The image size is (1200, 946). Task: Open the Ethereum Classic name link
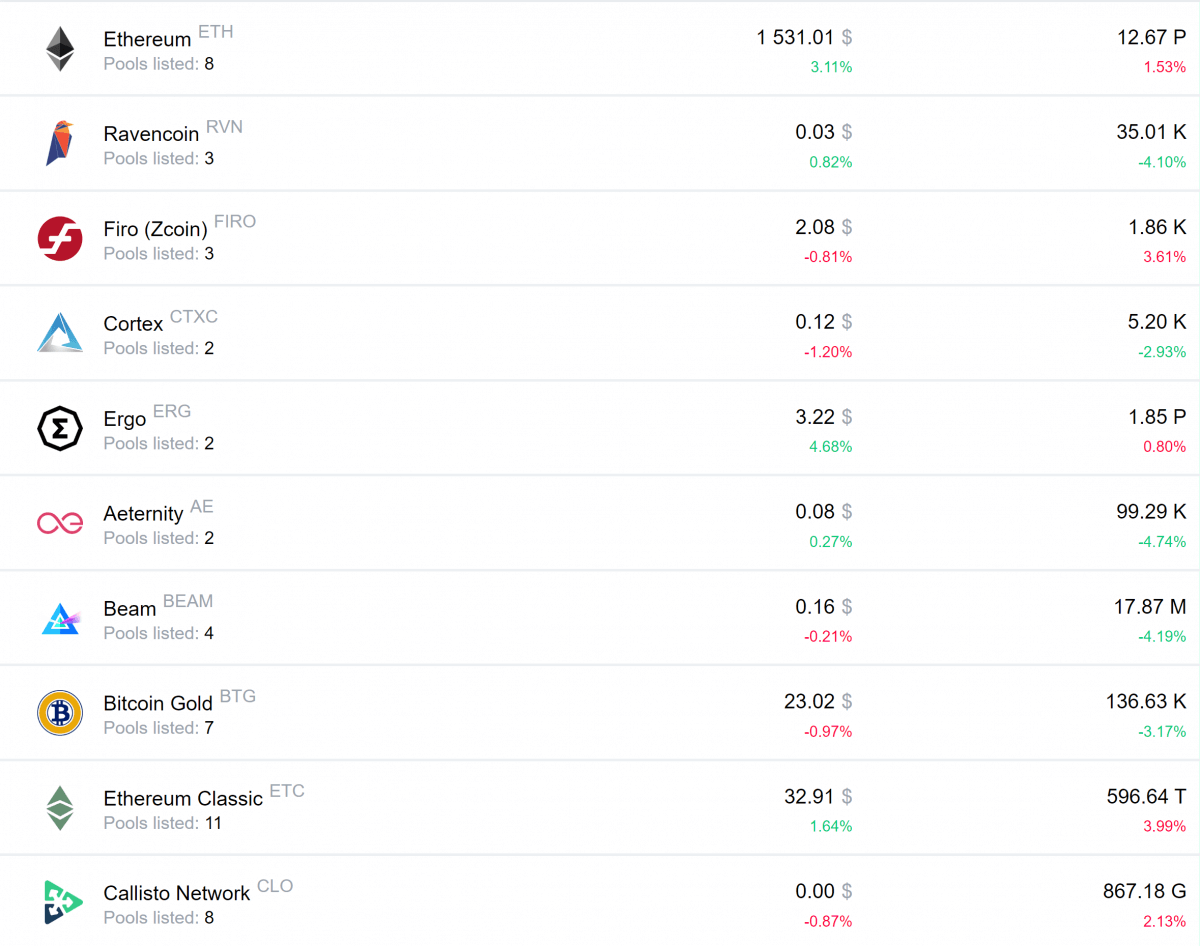click(183, 799)
